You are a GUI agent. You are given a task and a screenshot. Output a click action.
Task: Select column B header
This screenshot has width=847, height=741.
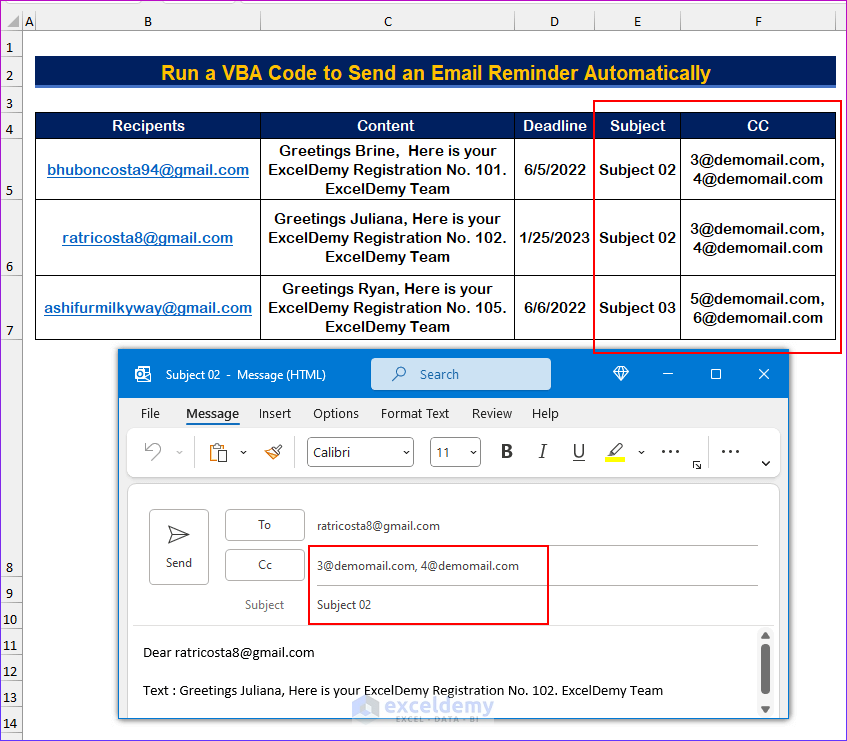147,22
